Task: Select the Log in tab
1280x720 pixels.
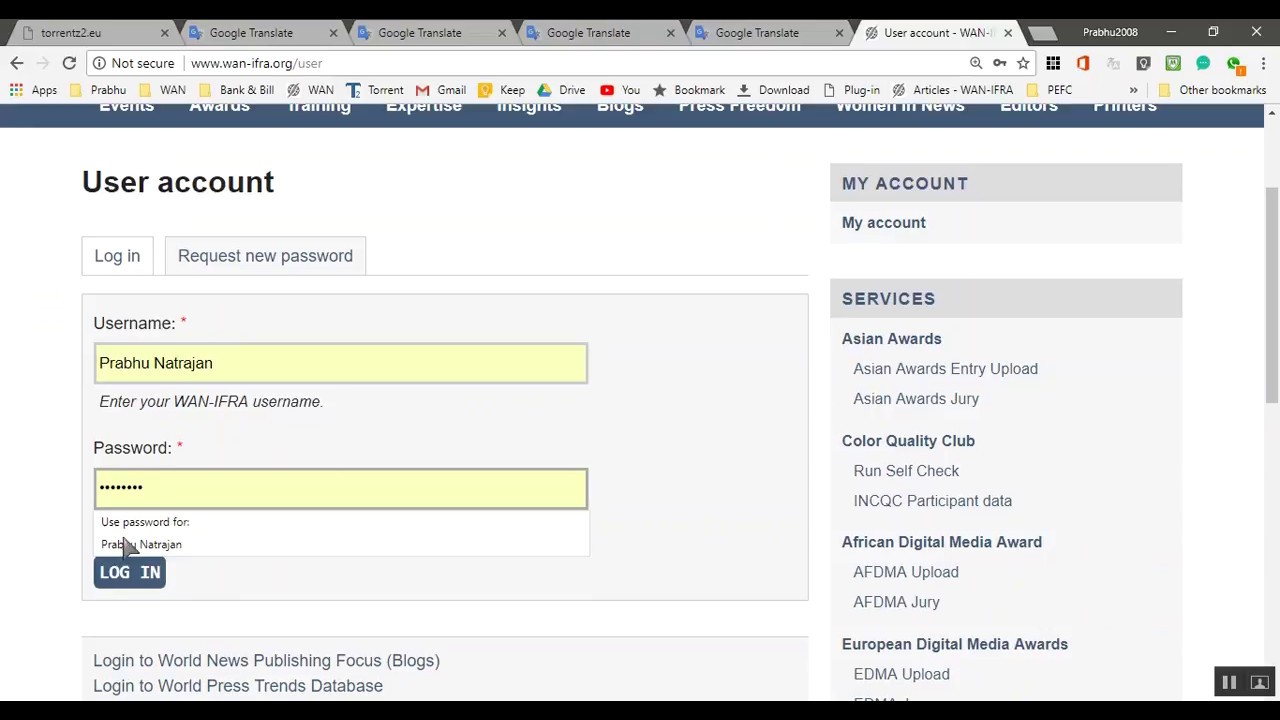Action: (117, 256)
